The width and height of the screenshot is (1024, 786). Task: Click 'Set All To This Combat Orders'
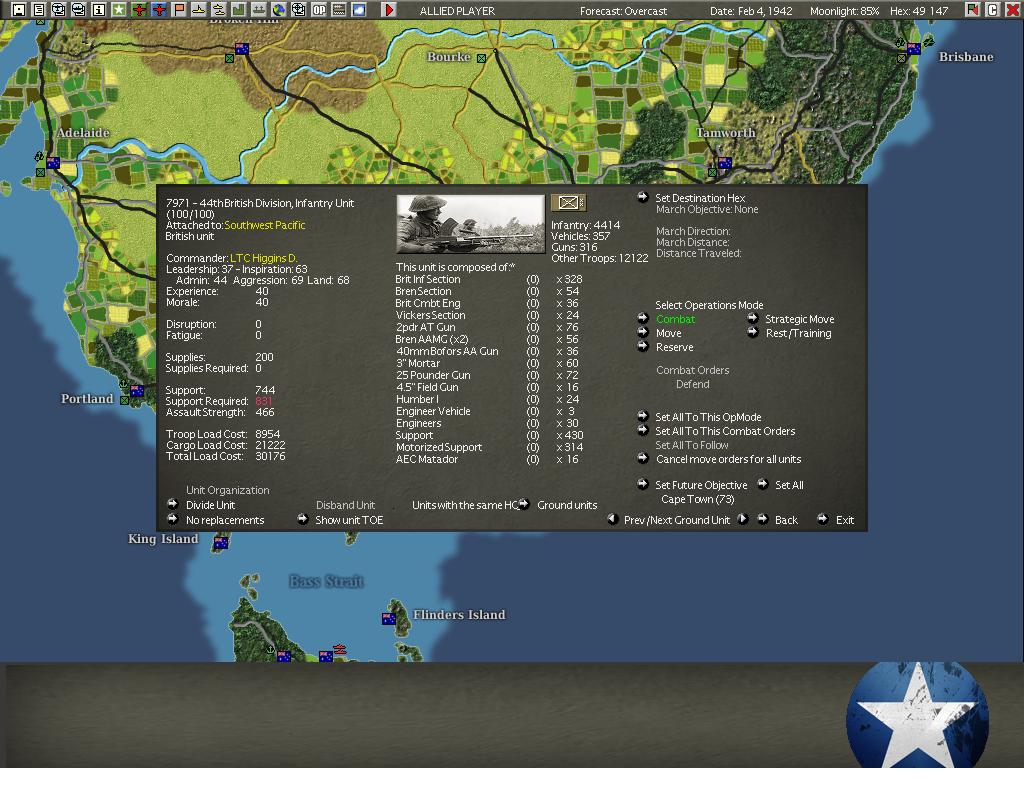pyautogui.click(x=725, y=432)
